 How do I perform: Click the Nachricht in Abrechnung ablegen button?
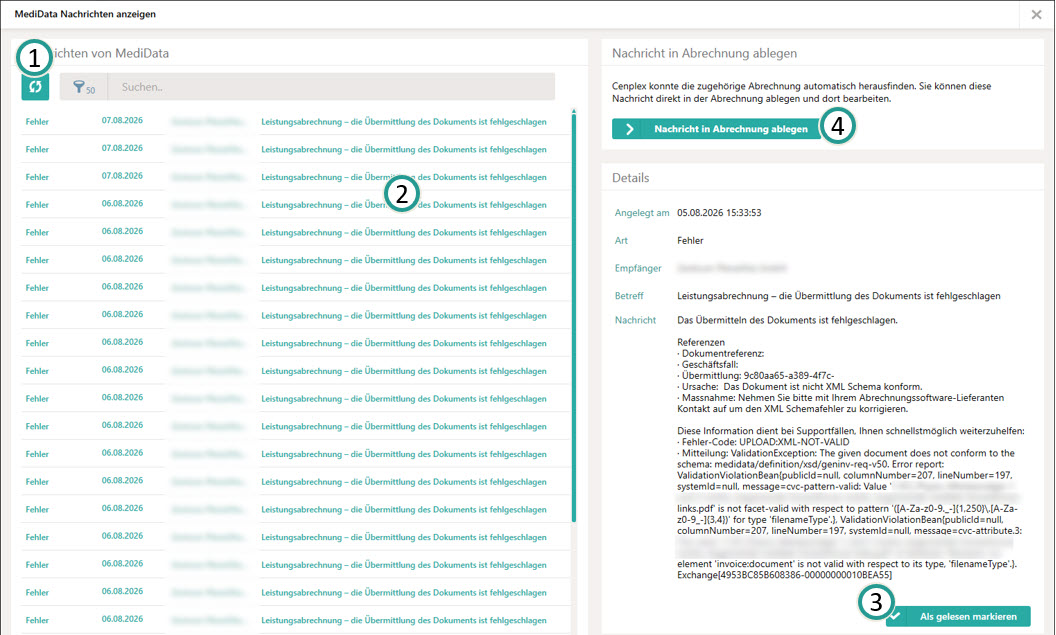pos(717,129)
